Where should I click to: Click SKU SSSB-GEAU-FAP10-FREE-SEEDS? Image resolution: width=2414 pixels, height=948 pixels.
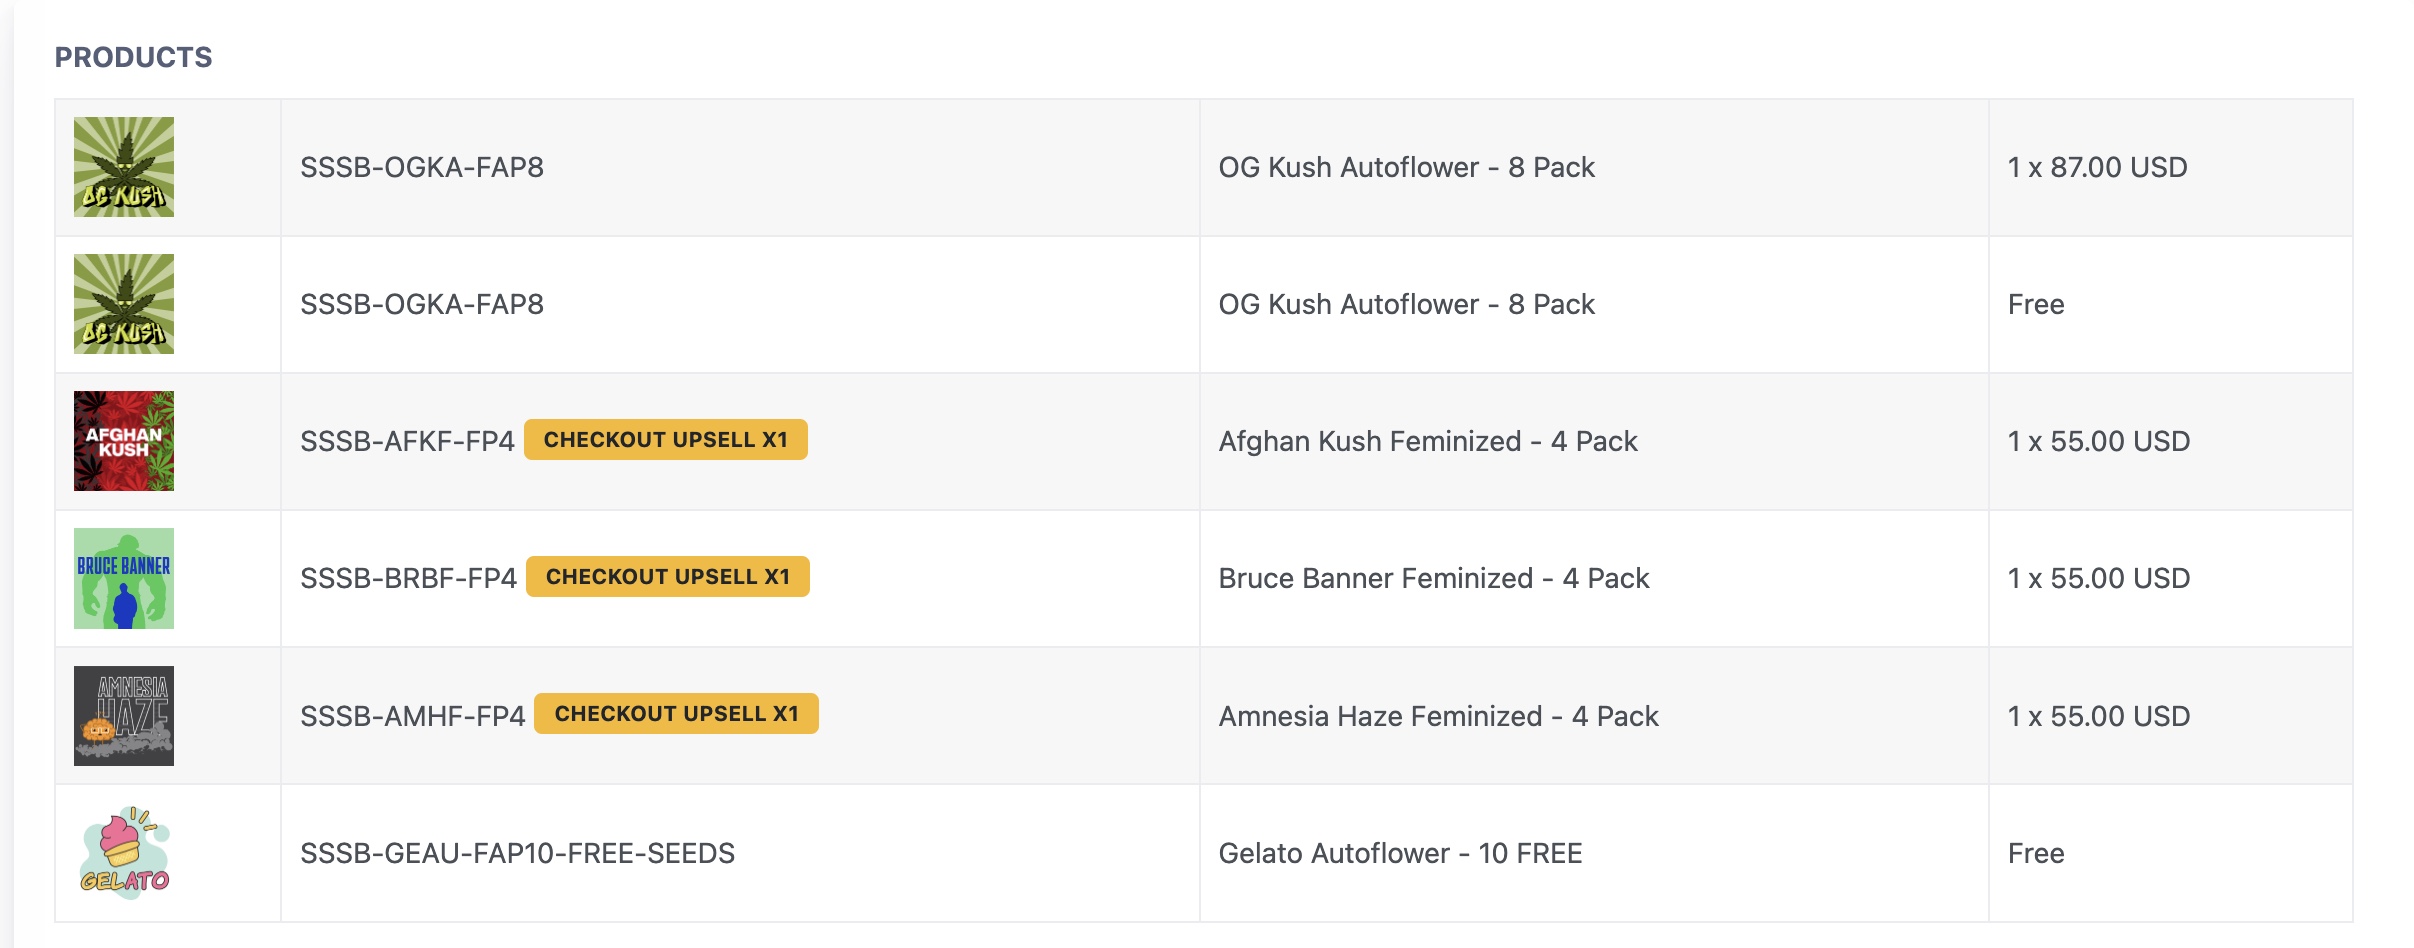(x=517, y=853)
